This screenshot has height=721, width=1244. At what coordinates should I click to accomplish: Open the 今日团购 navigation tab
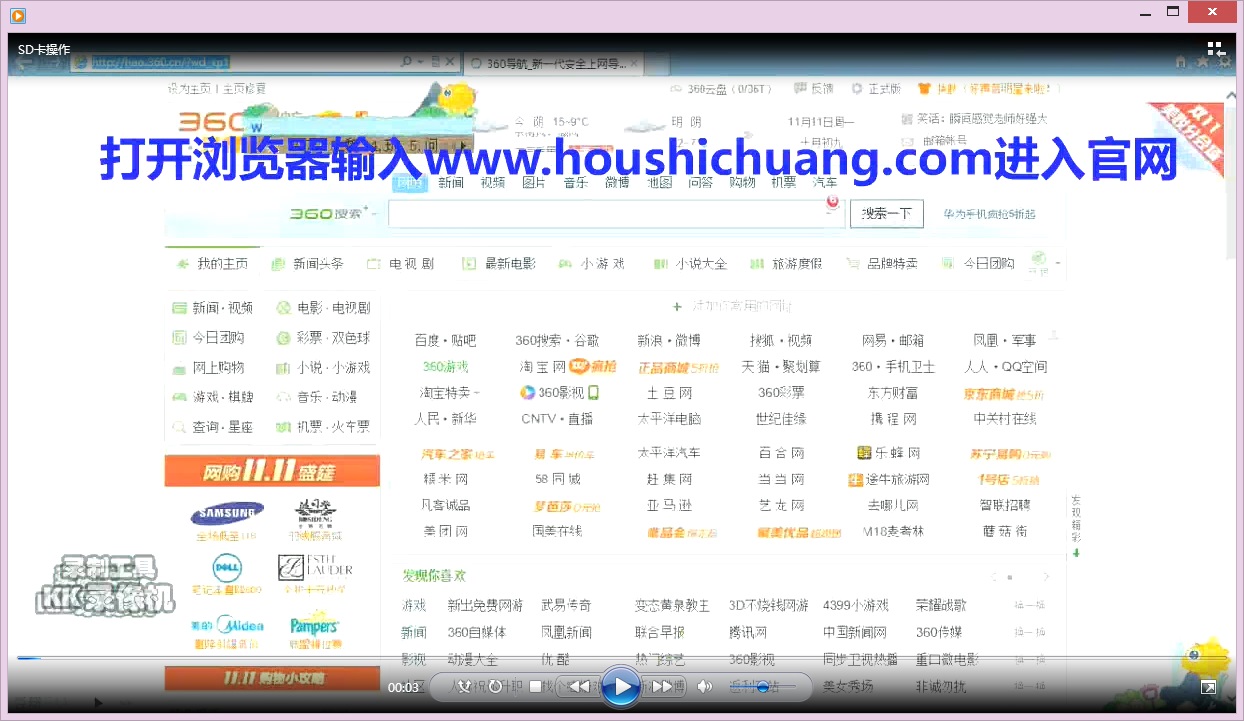[x=979, y=264]
